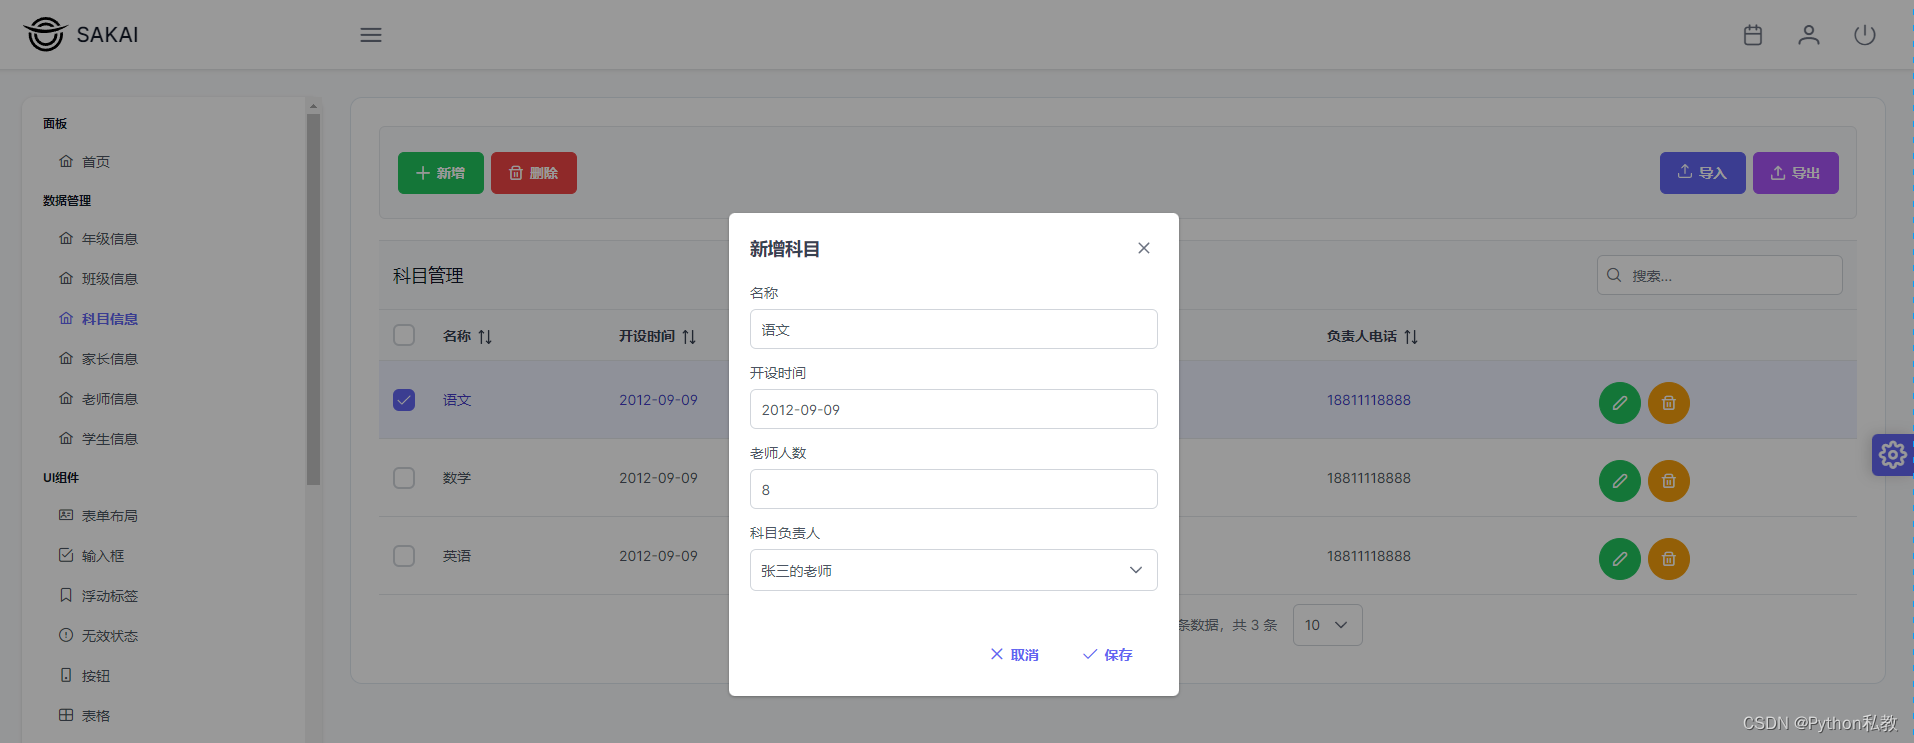Viewport: 1914px width, 743px height.
Task: Sort by 名称 column arrows
Action: coord(485,337)
